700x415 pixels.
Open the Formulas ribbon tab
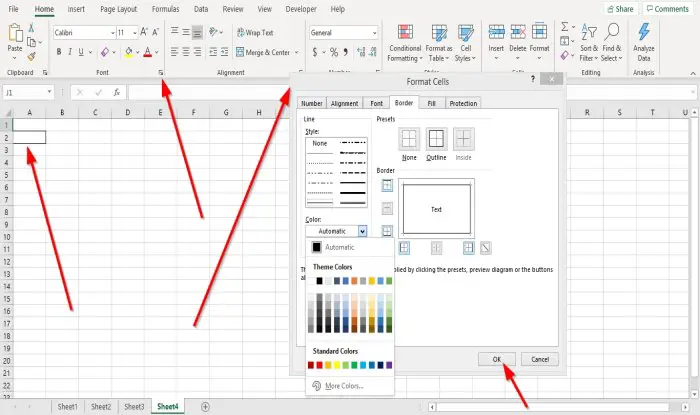[x=165, y=9]
